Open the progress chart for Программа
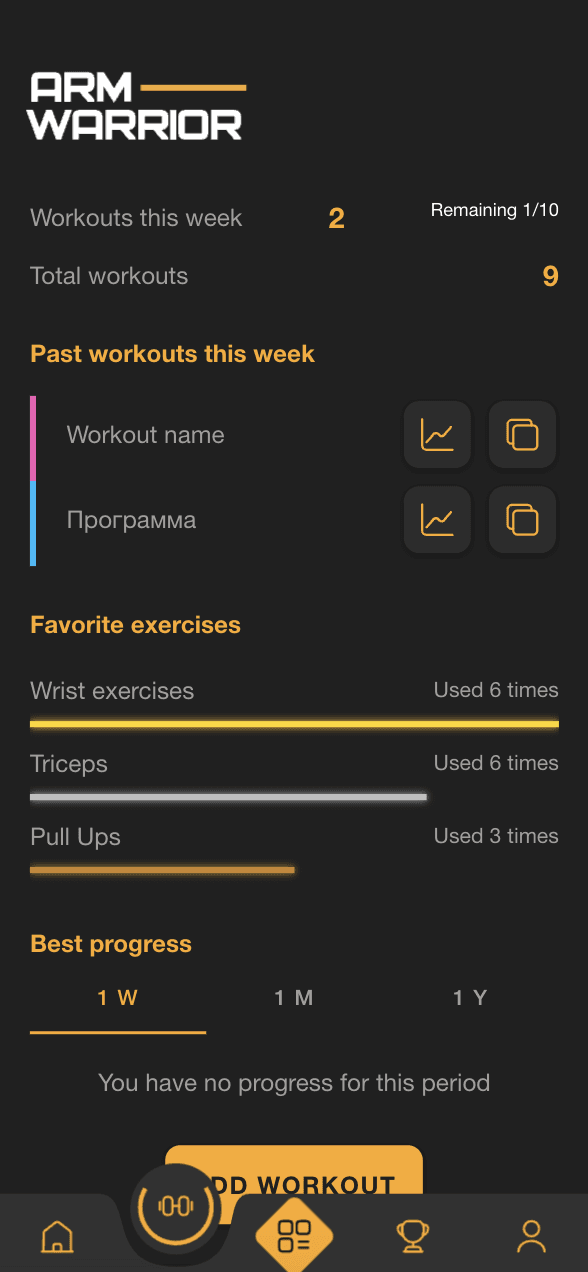This screenshot has height=1272, width=588. (437, 520)
